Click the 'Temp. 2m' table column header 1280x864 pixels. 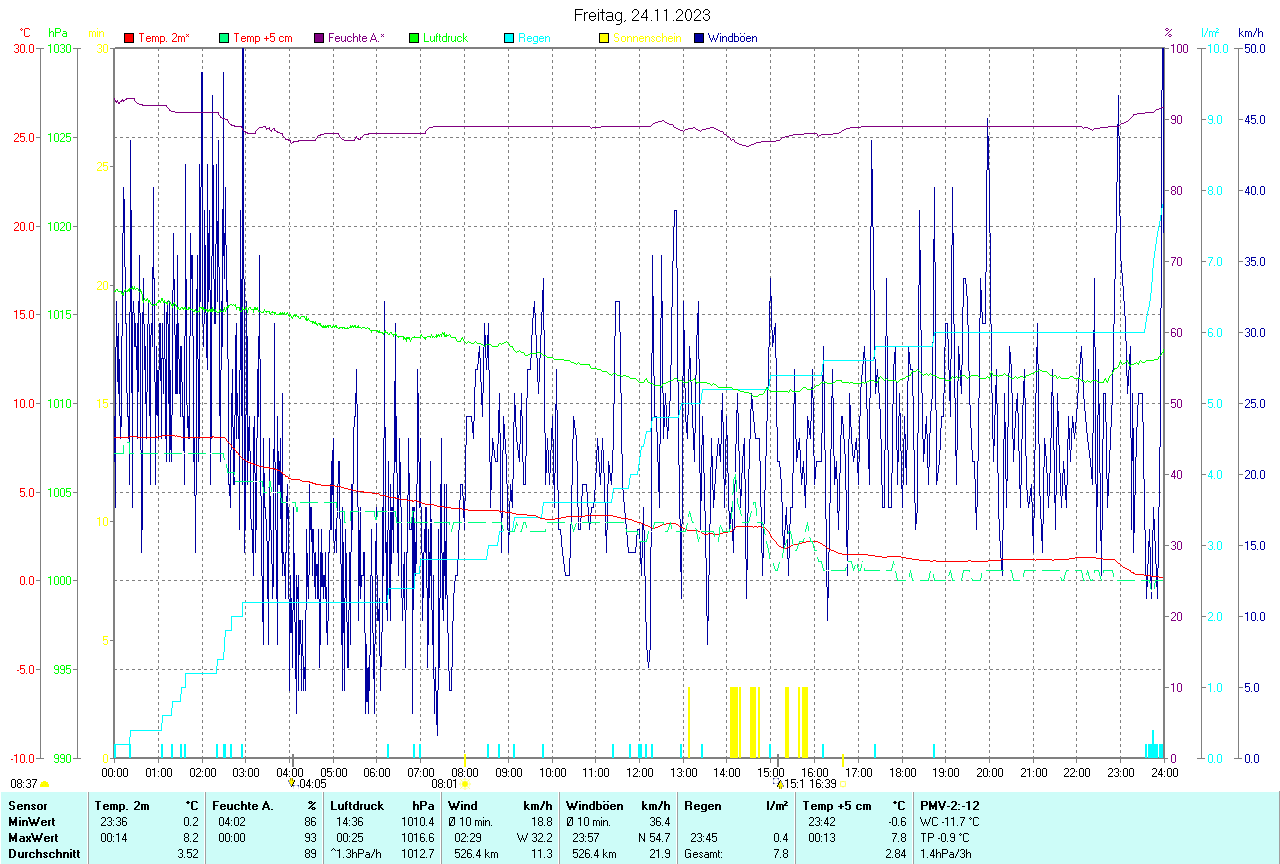pyautogui.click(x=122, y=806)
